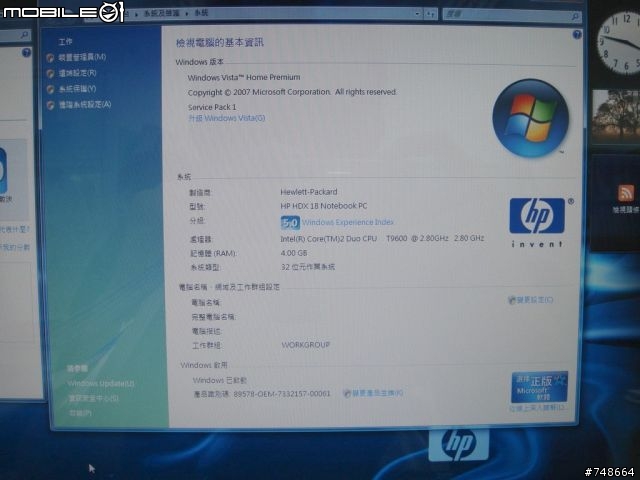Screen dimensions: 640x480
Task: Click the clock gadget in the sidebar
Action: [x=619, y=42]
